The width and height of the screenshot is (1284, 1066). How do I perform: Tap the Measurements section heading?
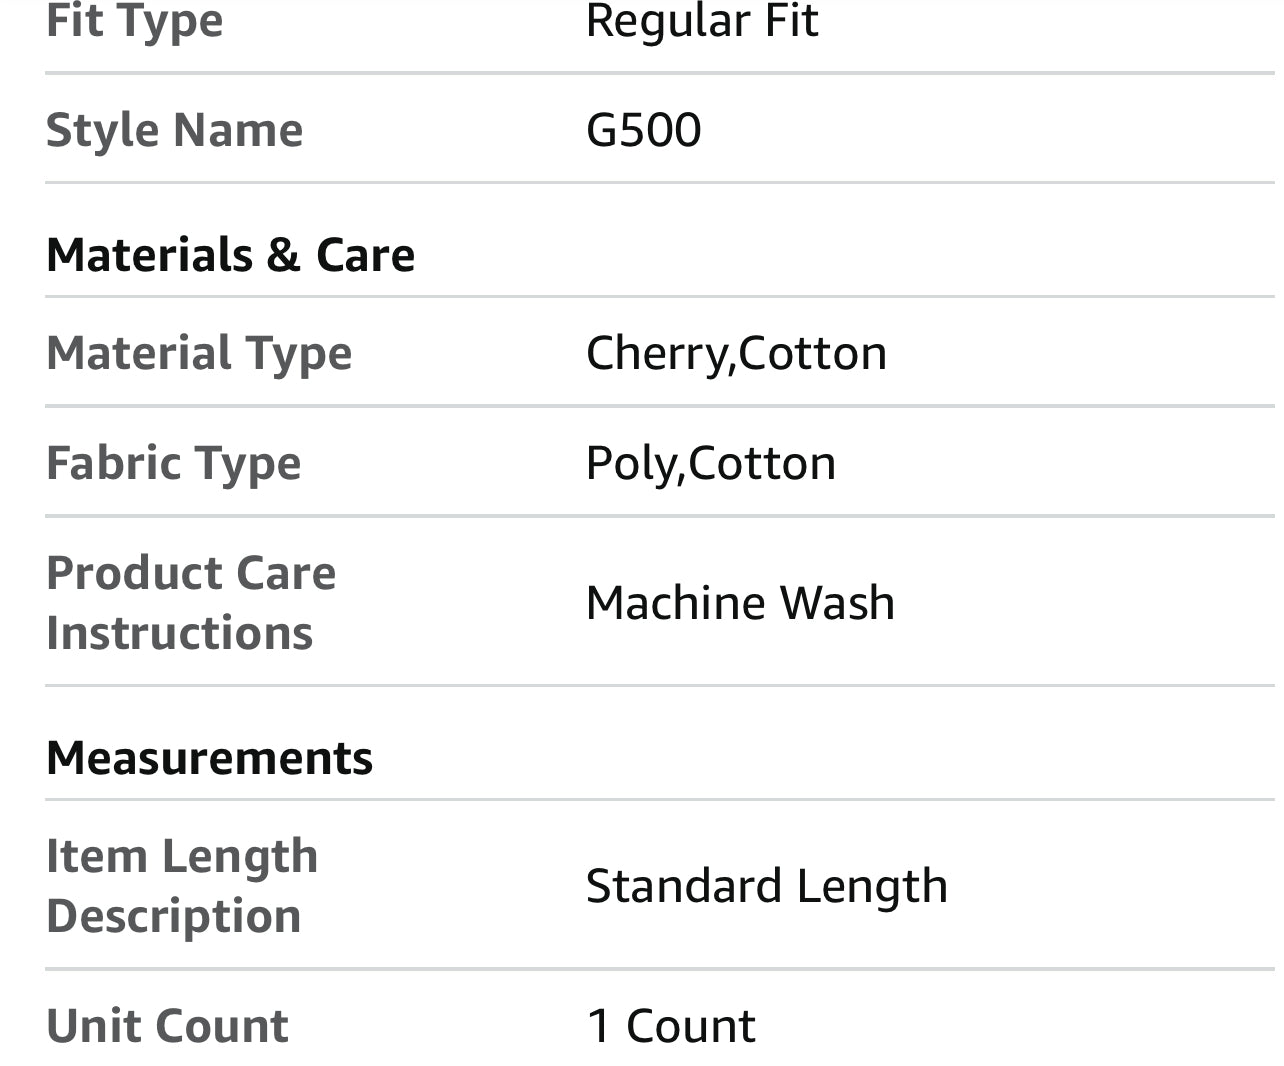pos(209,757)
